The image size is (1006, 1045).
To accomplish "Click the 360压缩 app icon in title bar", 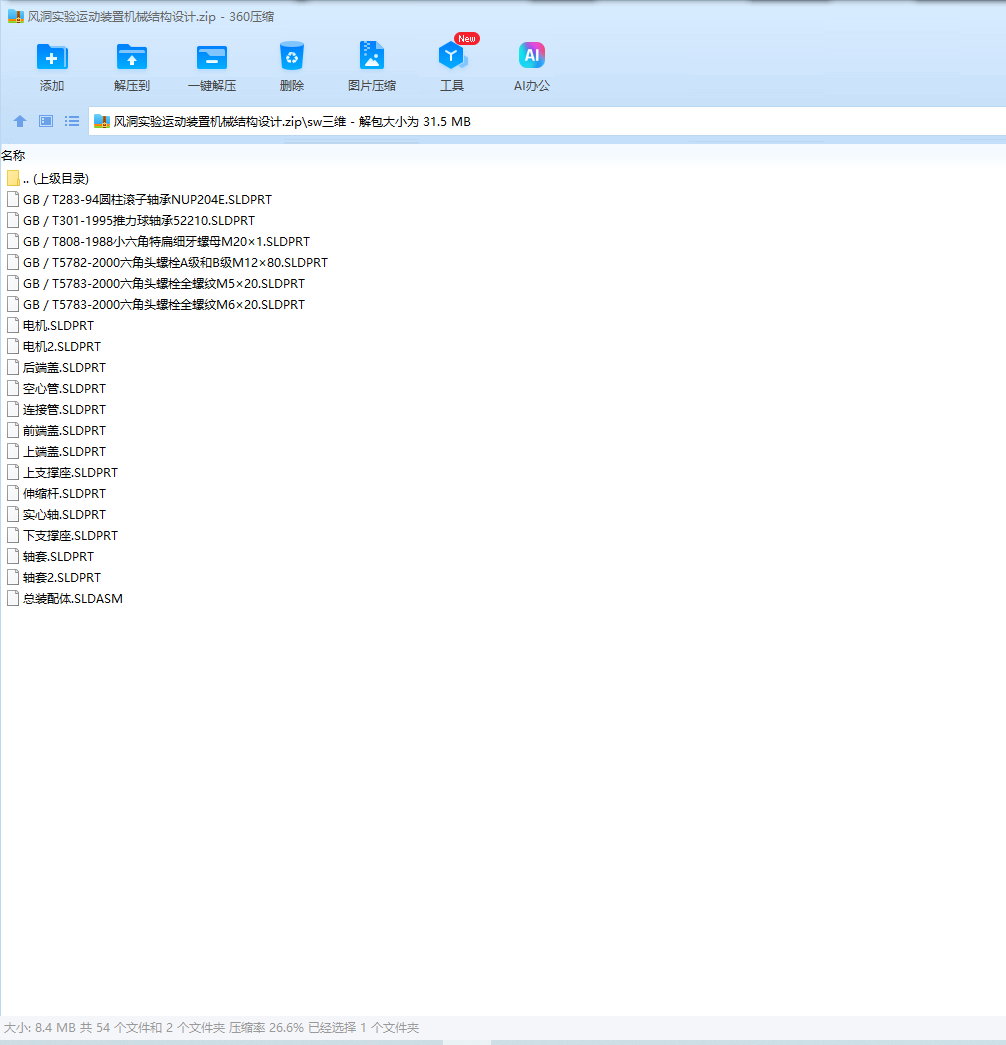I will (x=16, y=17).
